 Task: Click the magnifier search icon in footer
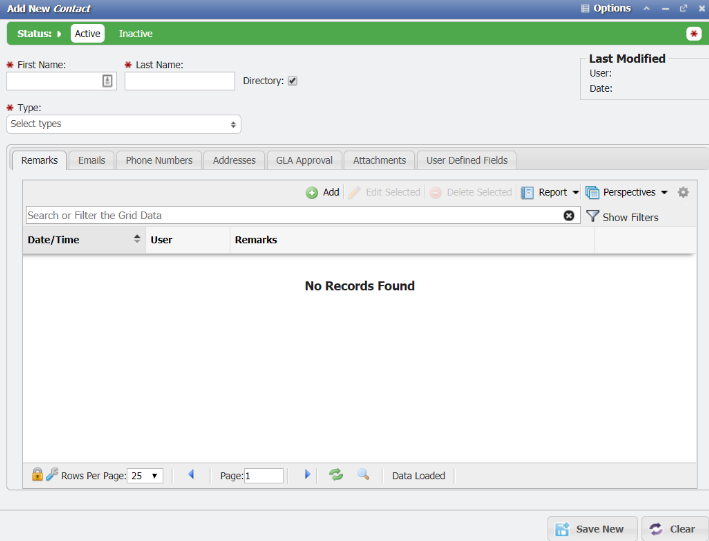(364, 475)
